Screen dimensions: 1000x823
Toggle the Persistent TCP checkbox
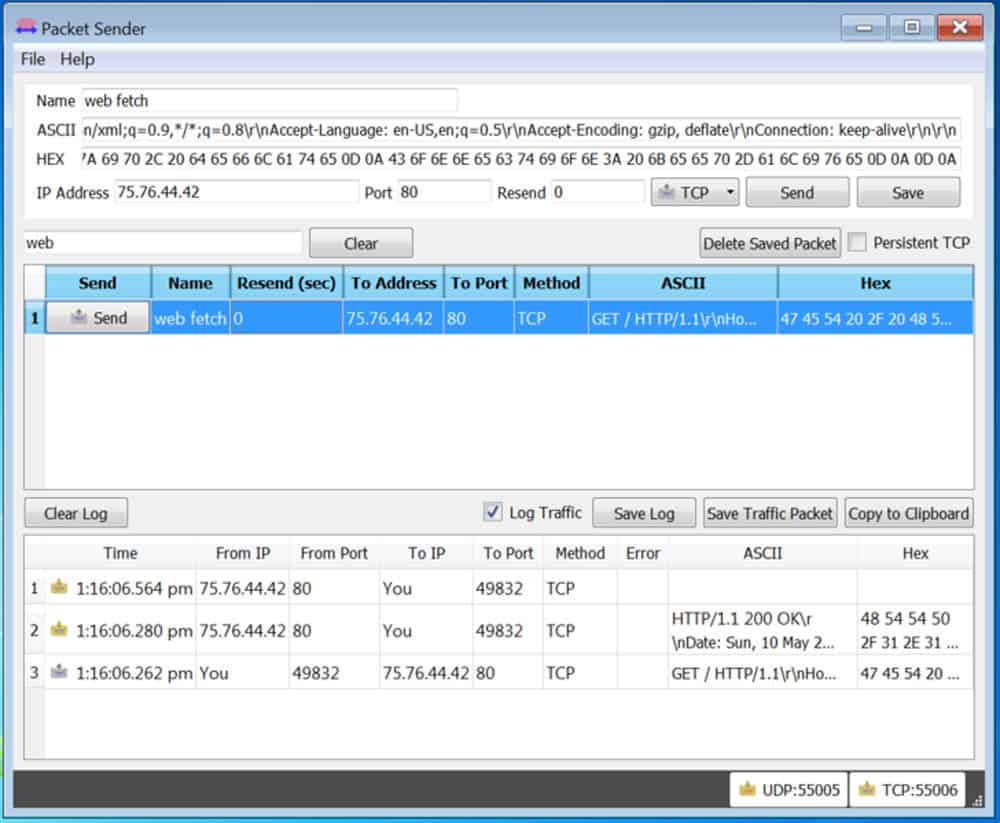point(858,242)
